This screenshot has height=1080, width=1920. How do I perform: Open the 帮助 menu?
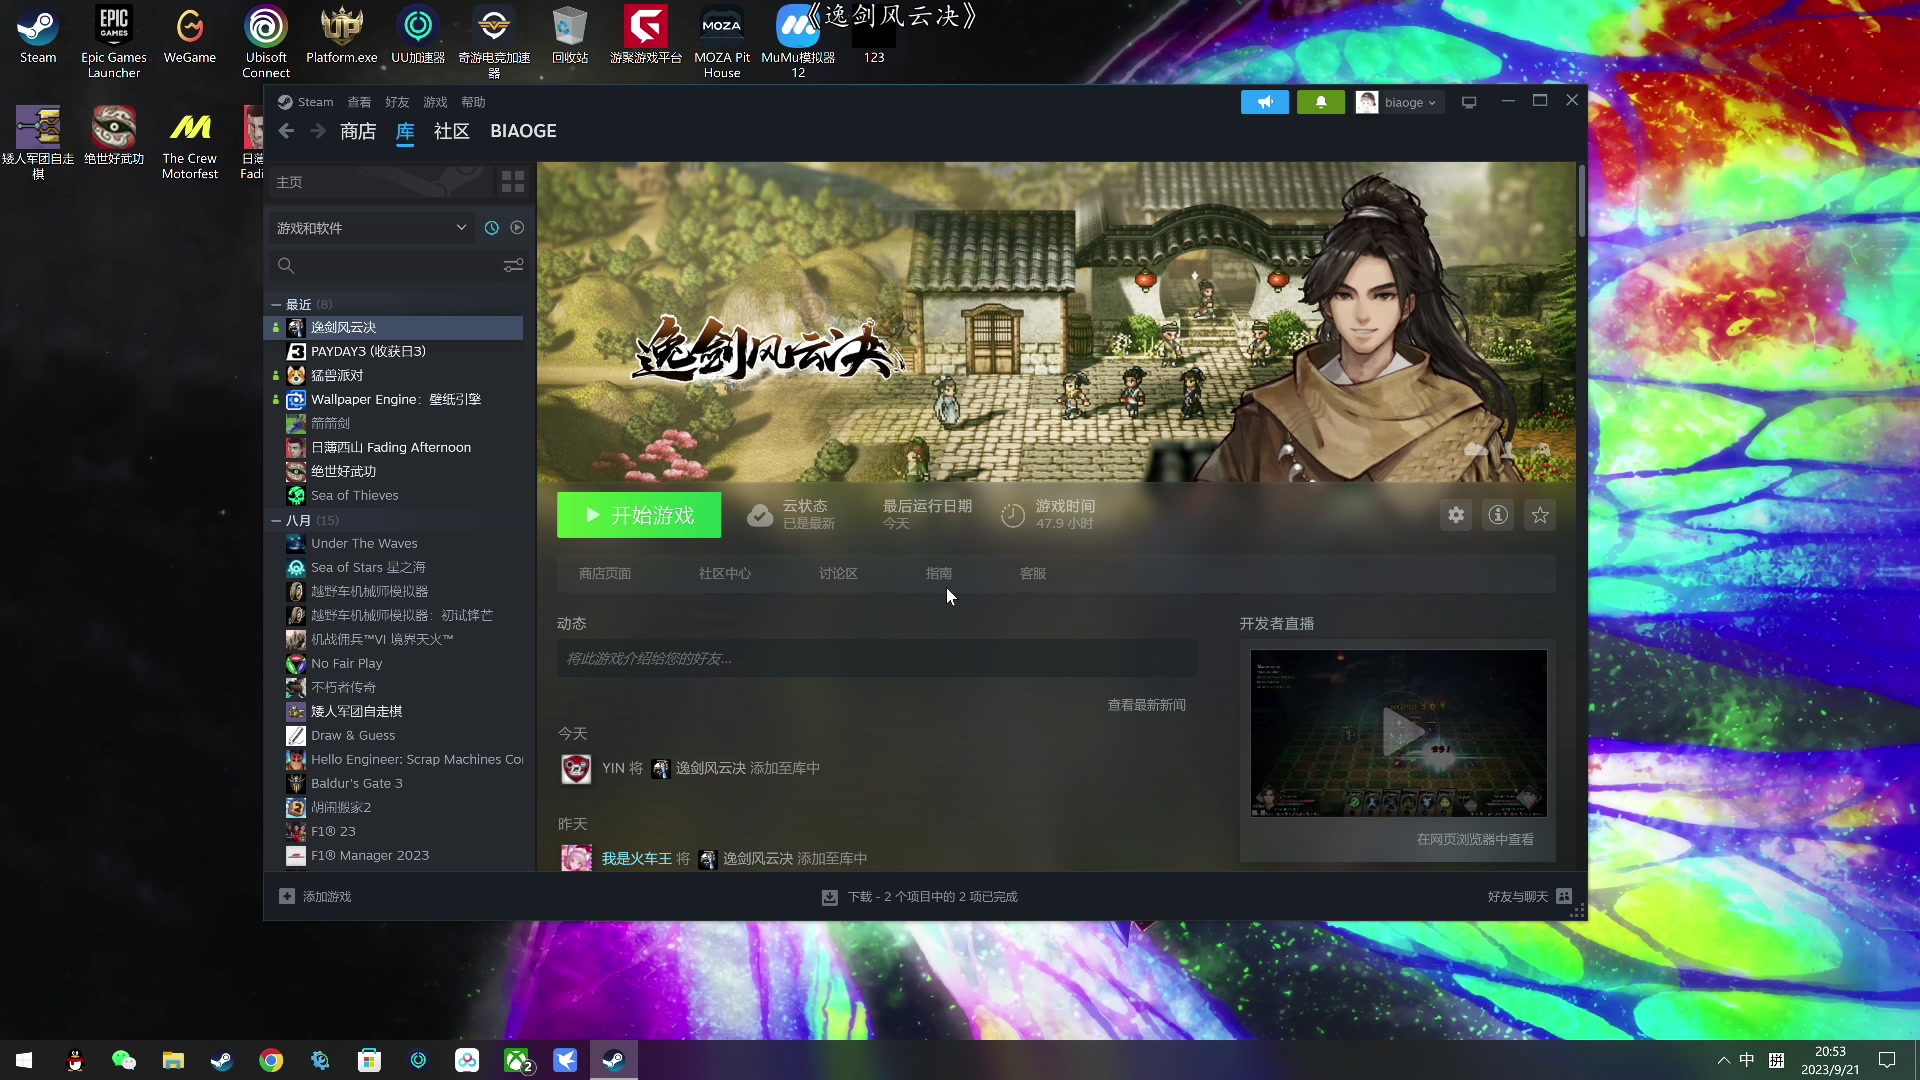[473, 102]
